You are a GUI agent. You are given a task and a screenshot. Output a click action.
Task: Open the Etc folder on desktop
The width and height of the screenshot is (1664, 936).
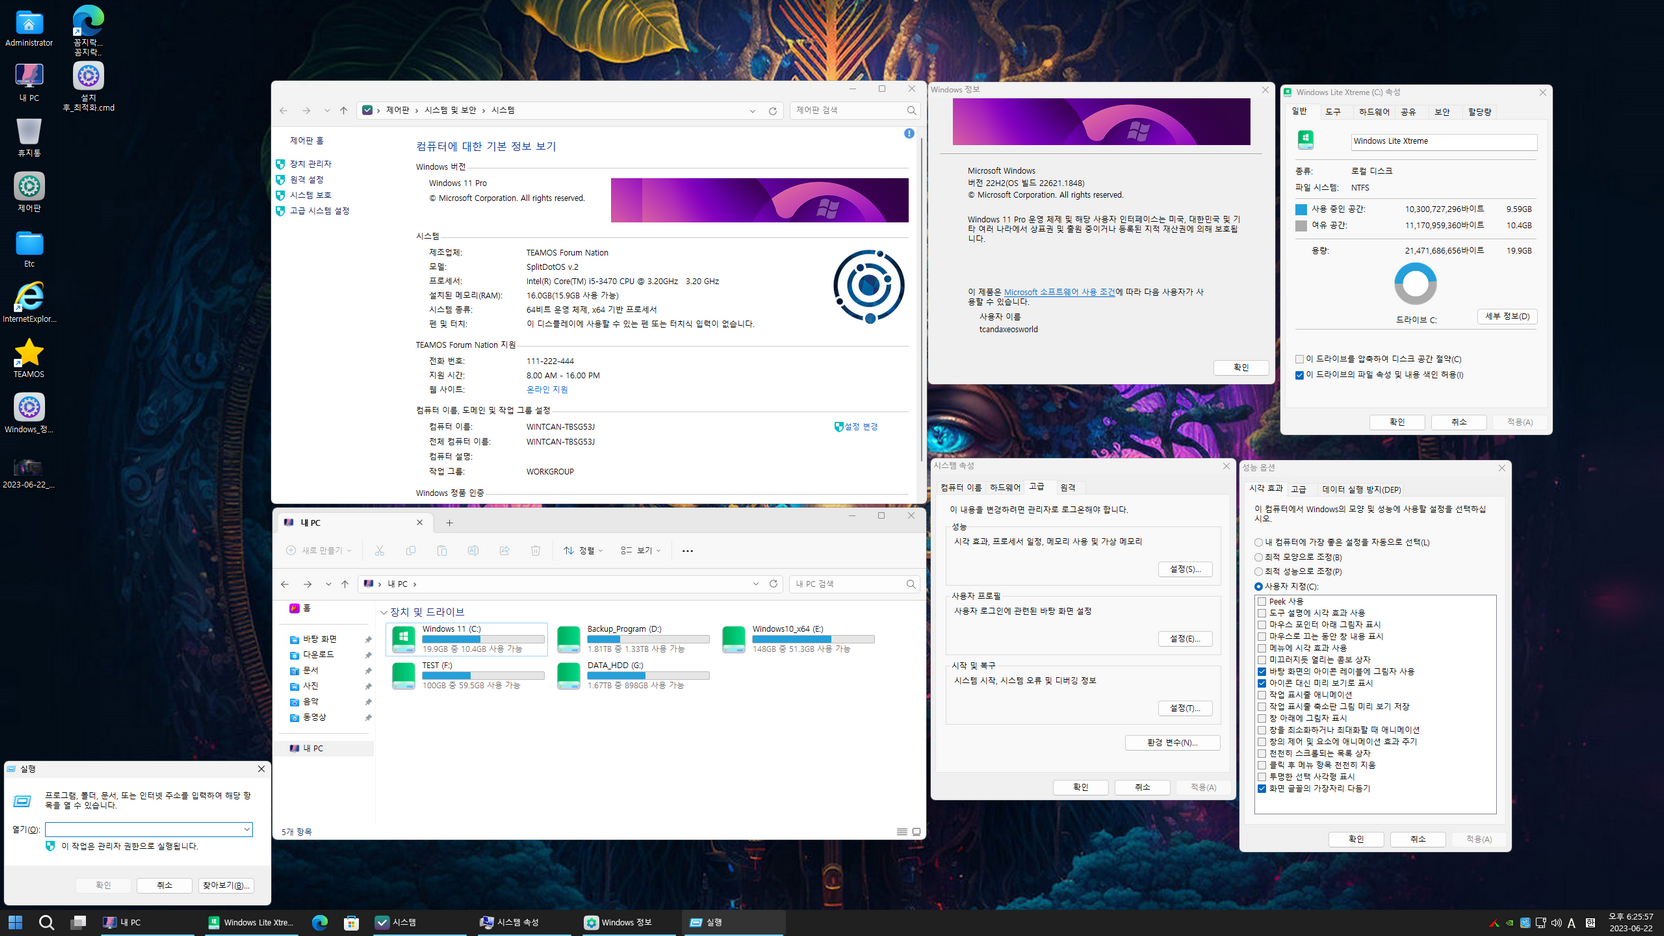(x=29, y=249)
